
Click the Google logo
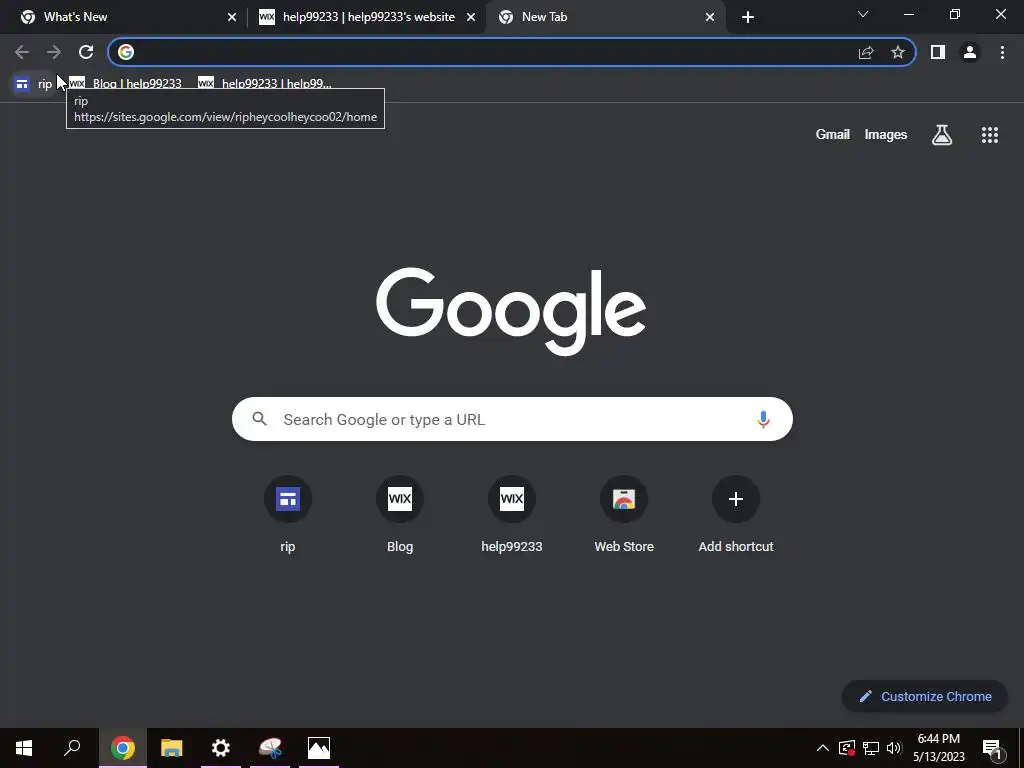point(511,312)
